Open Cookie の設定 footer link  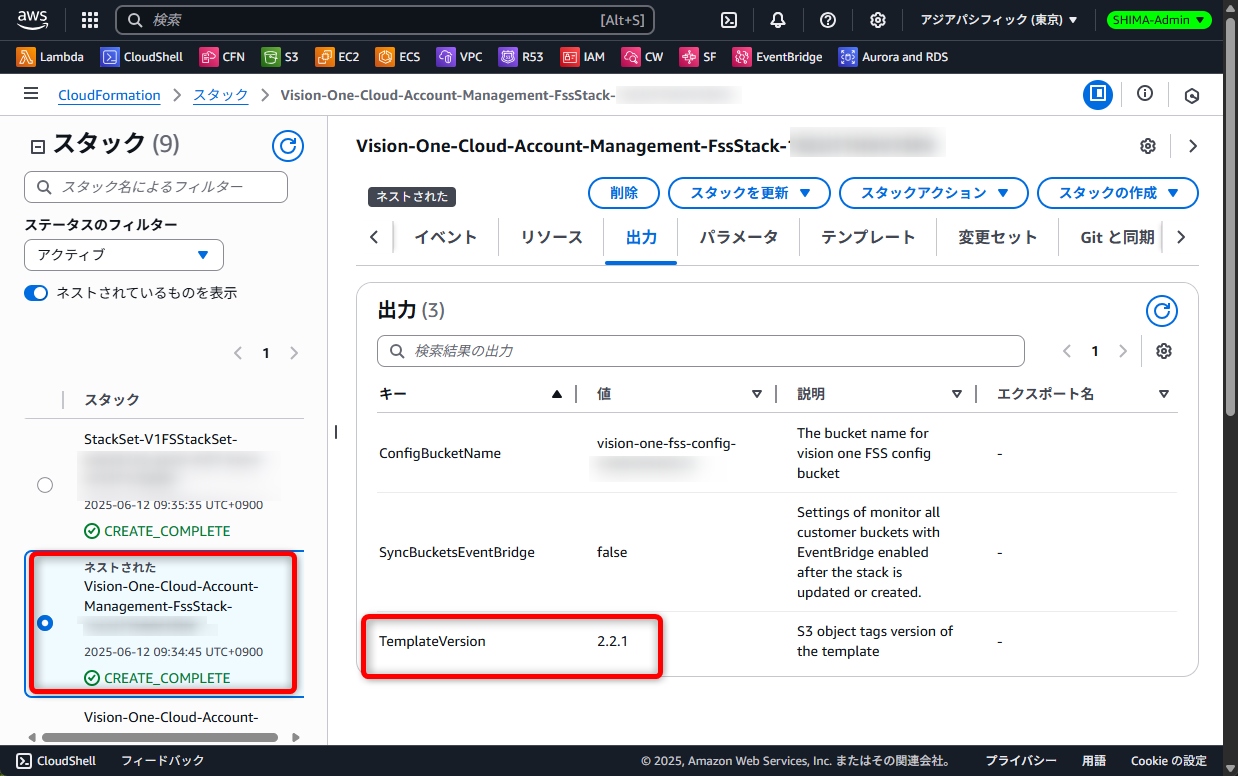click(x=1169, y=761)
